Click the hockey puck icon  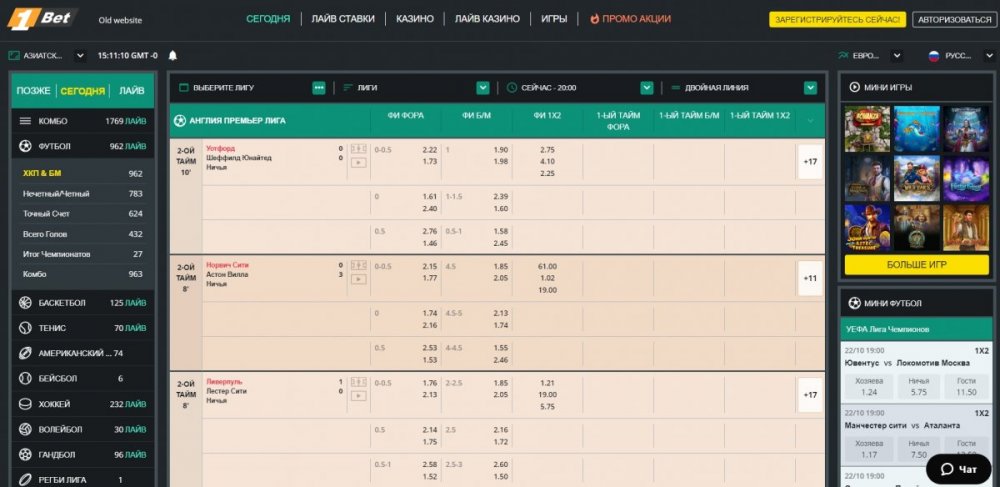click(x=26, y=403)
